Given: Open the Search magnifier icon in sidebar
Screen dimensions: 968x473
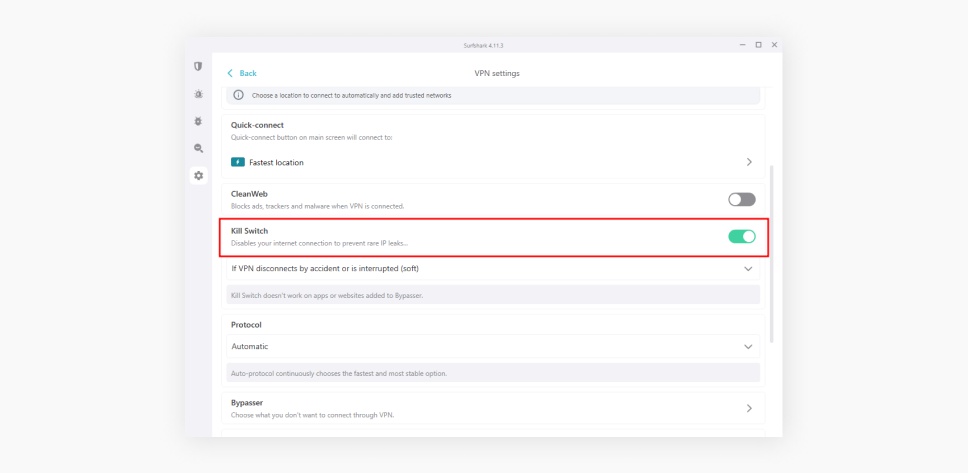Looking at the screenshot, I should 198,148.
